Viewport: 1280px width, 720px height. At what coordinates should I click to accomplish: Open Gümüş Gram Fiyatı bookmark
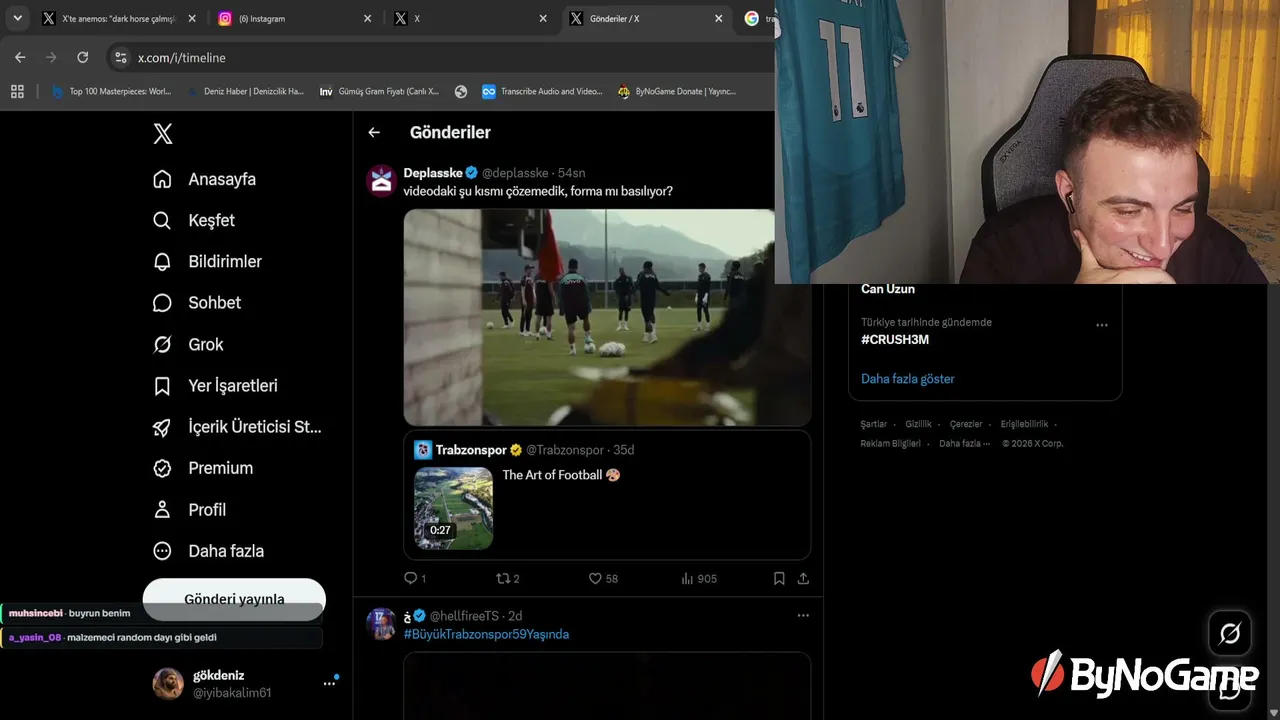(x=379, y=91)
